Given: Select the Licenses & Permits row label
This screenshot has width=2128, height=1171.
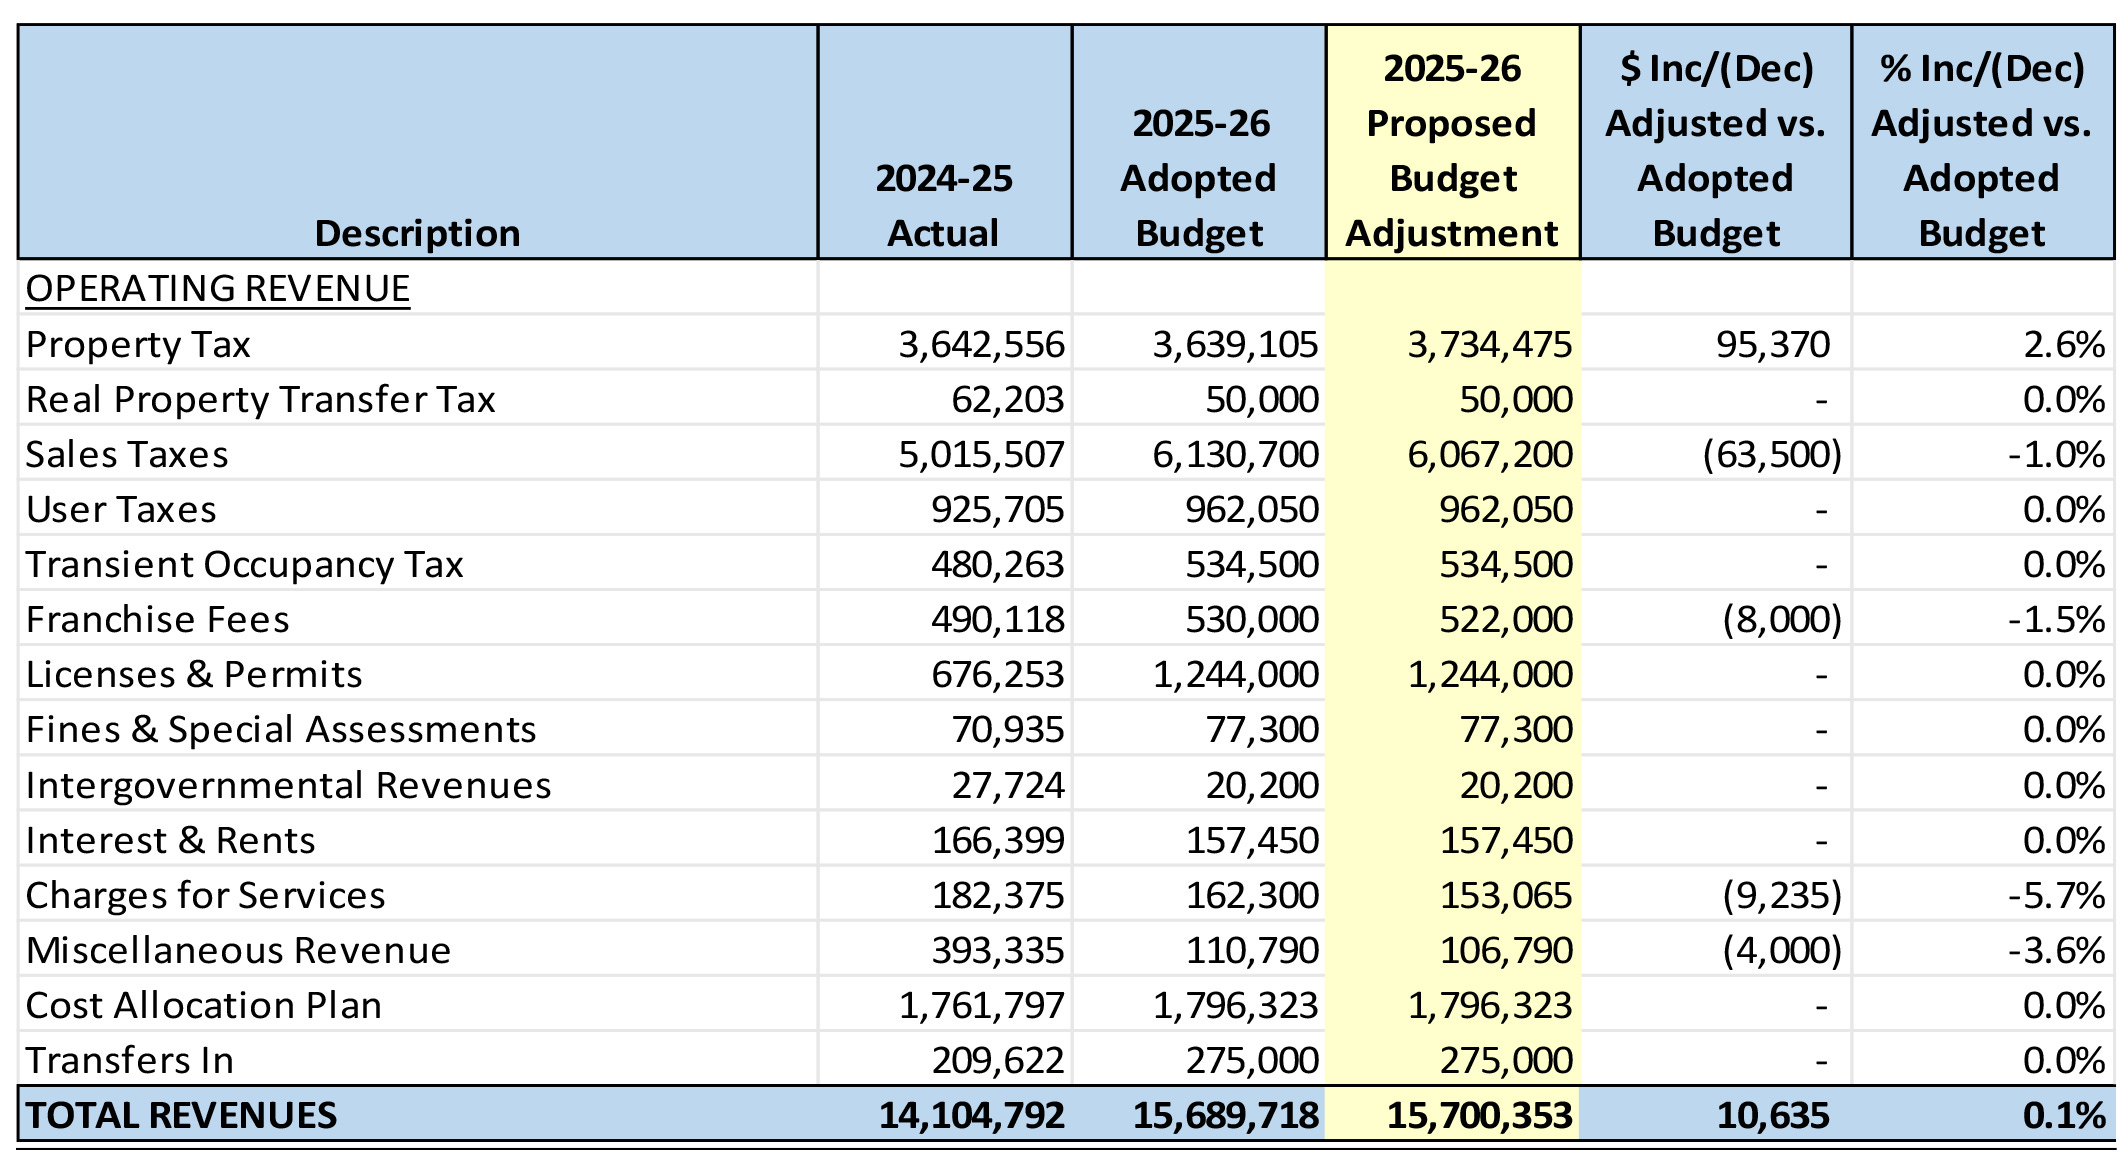Looking at the screenshot, I should point(194,675).
